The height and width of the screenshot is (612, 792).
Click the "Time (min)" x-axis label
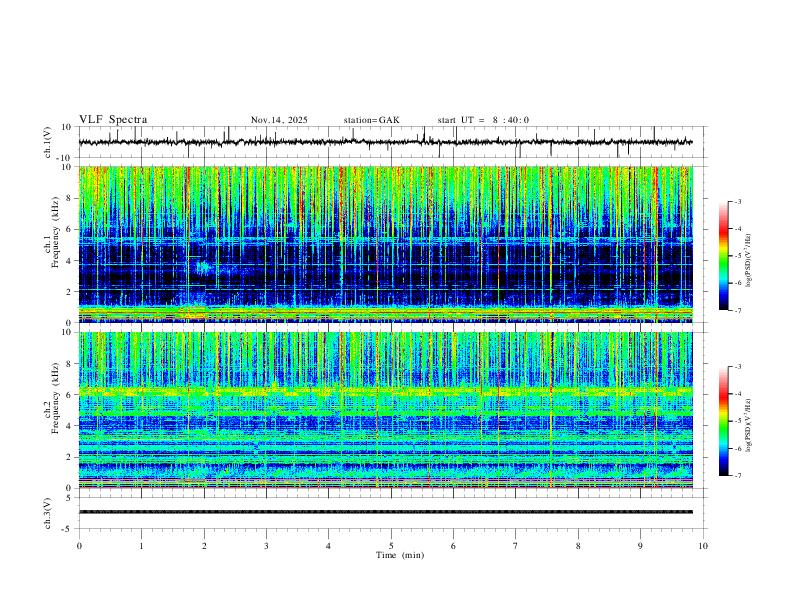coord(400,555)
